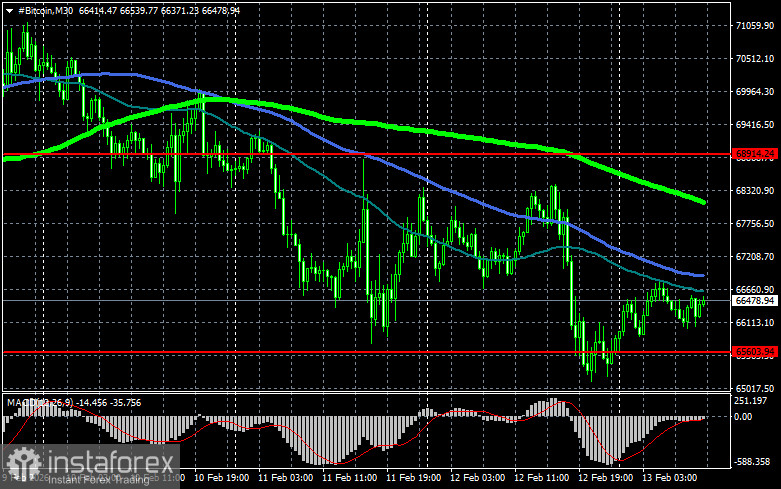Viewport: 781px width, 489px height.
Task: Click the 12 Feb 19:00 time label
Action: point(606,478)
